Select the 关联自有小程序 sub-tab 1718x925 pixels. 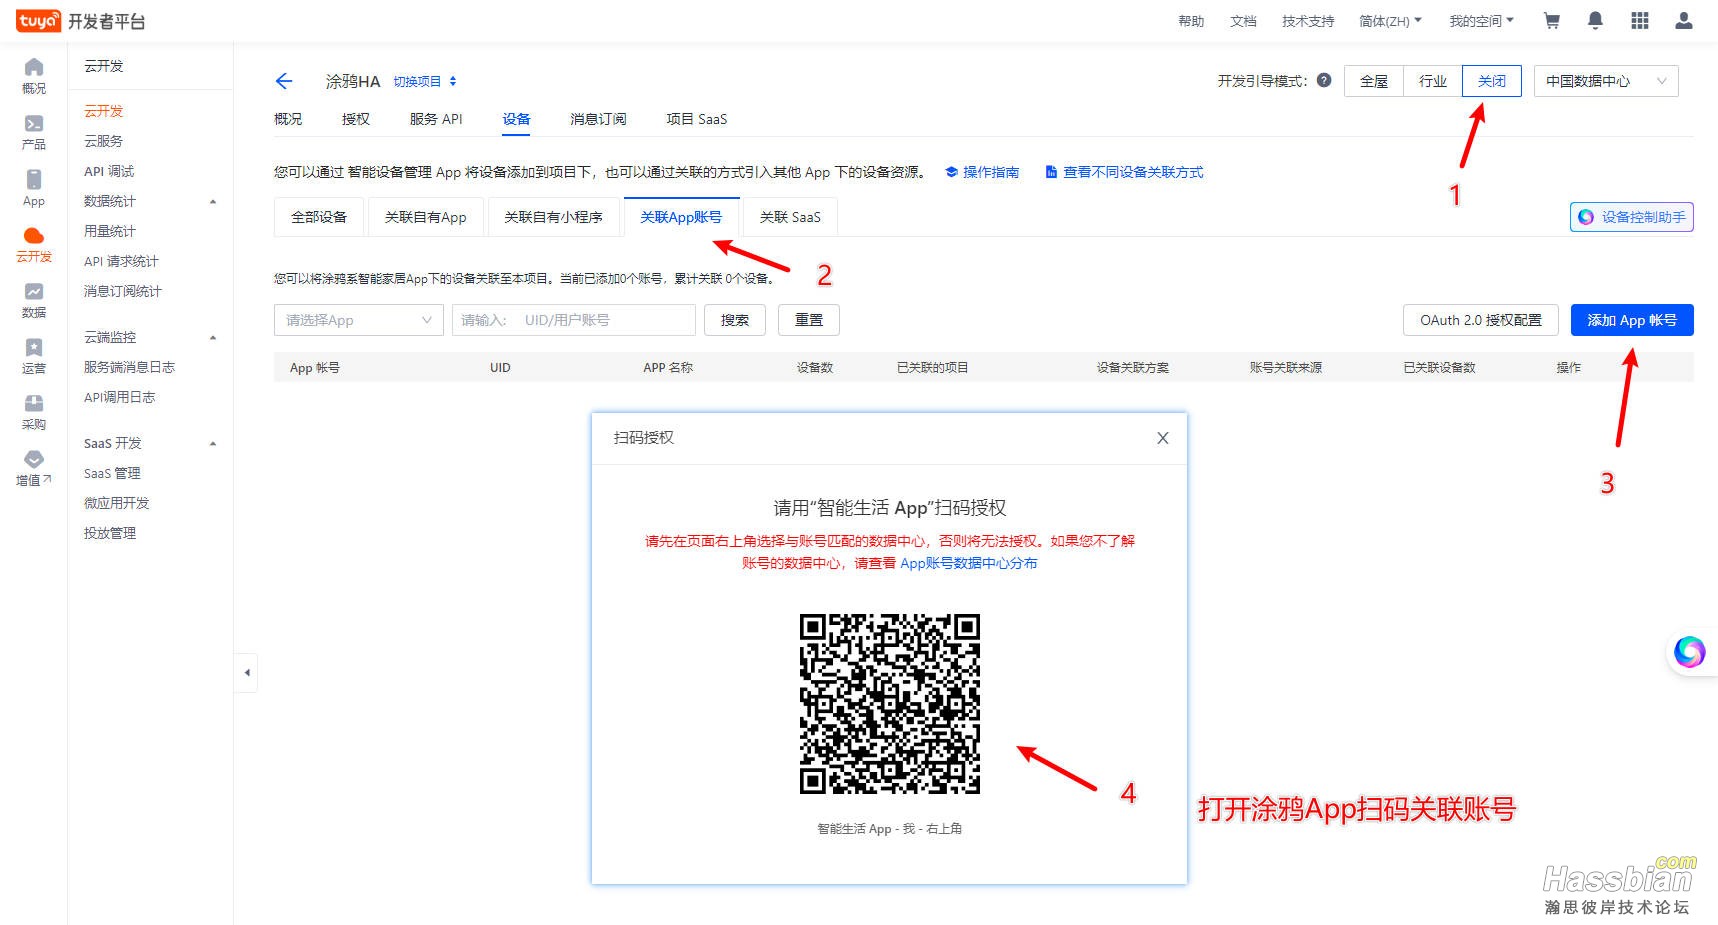coord(554,217)
